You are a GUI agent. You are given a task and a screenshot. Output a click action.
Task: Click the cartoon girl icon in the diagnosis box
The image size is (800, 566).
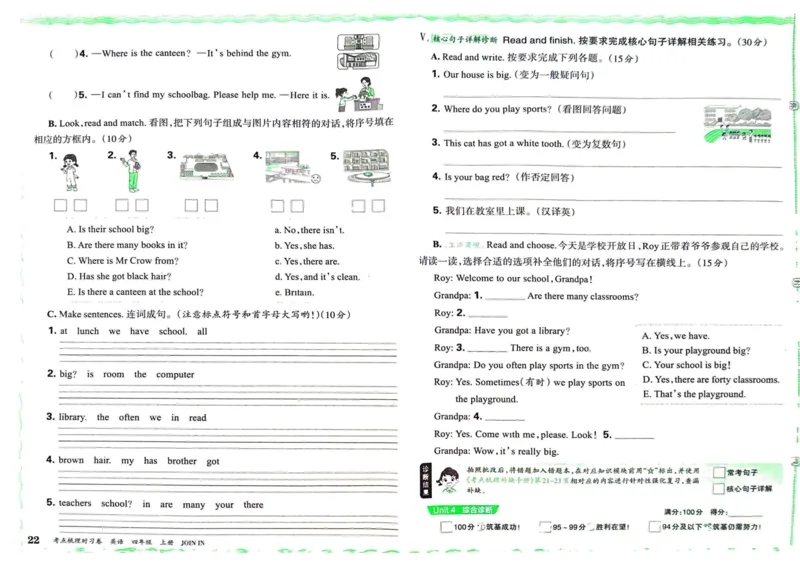[x=448, y=480]
